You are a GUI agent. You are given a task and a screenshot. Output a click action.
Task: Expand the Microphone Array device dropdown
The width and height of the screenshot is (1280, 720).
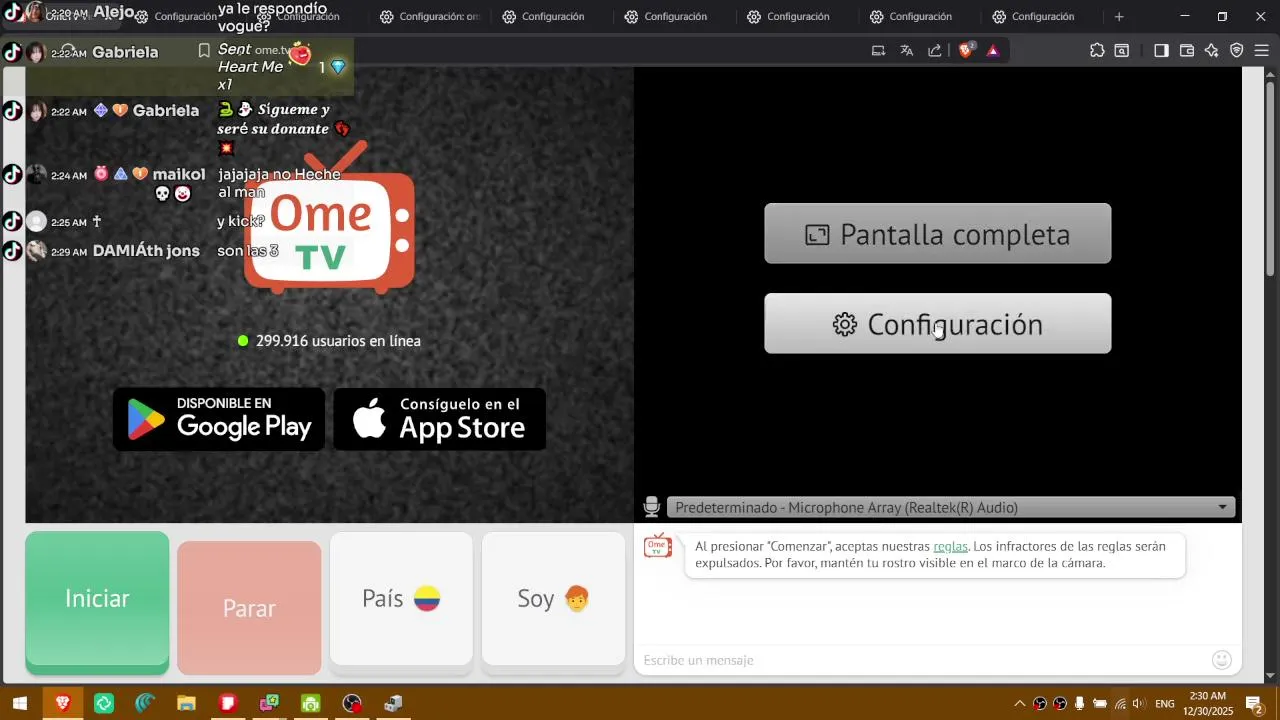click(951, 508)
